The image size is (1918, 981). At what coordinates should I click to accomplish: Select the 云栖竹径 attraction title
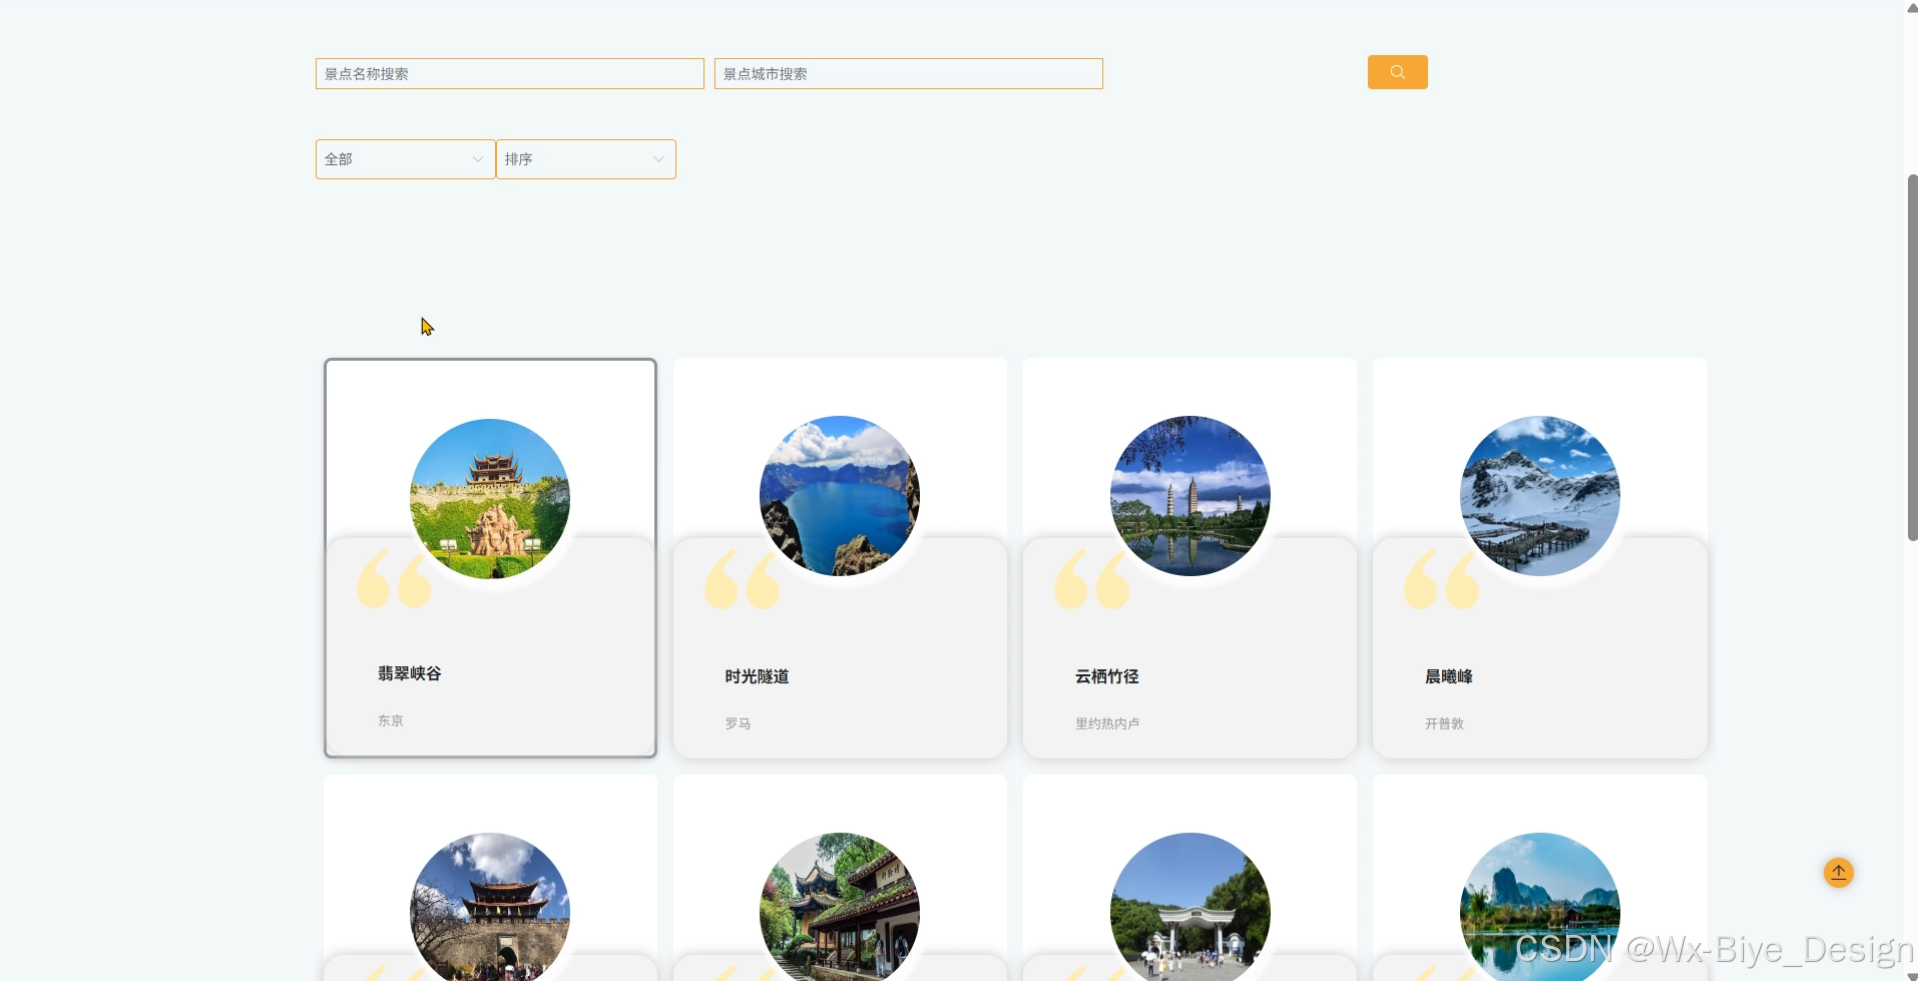(1107, 677)
